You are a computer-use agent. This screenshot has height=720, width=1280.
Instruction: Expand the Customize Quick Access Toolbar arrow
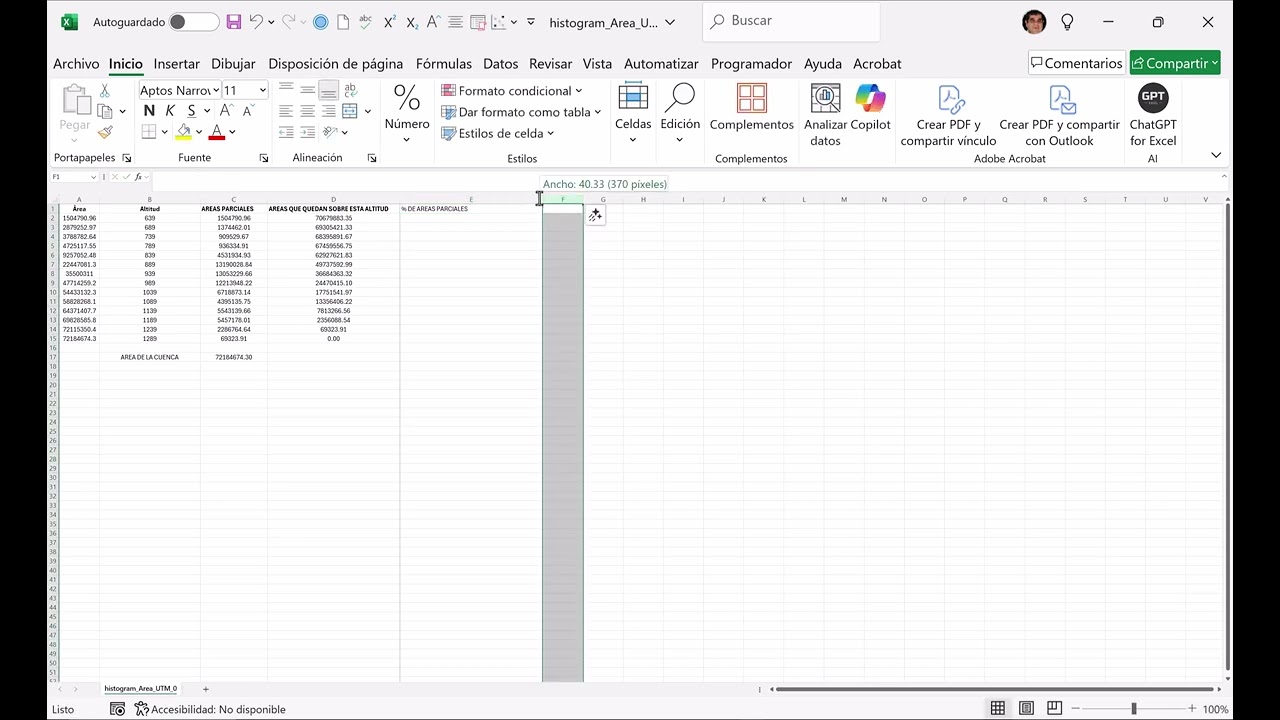530,22
